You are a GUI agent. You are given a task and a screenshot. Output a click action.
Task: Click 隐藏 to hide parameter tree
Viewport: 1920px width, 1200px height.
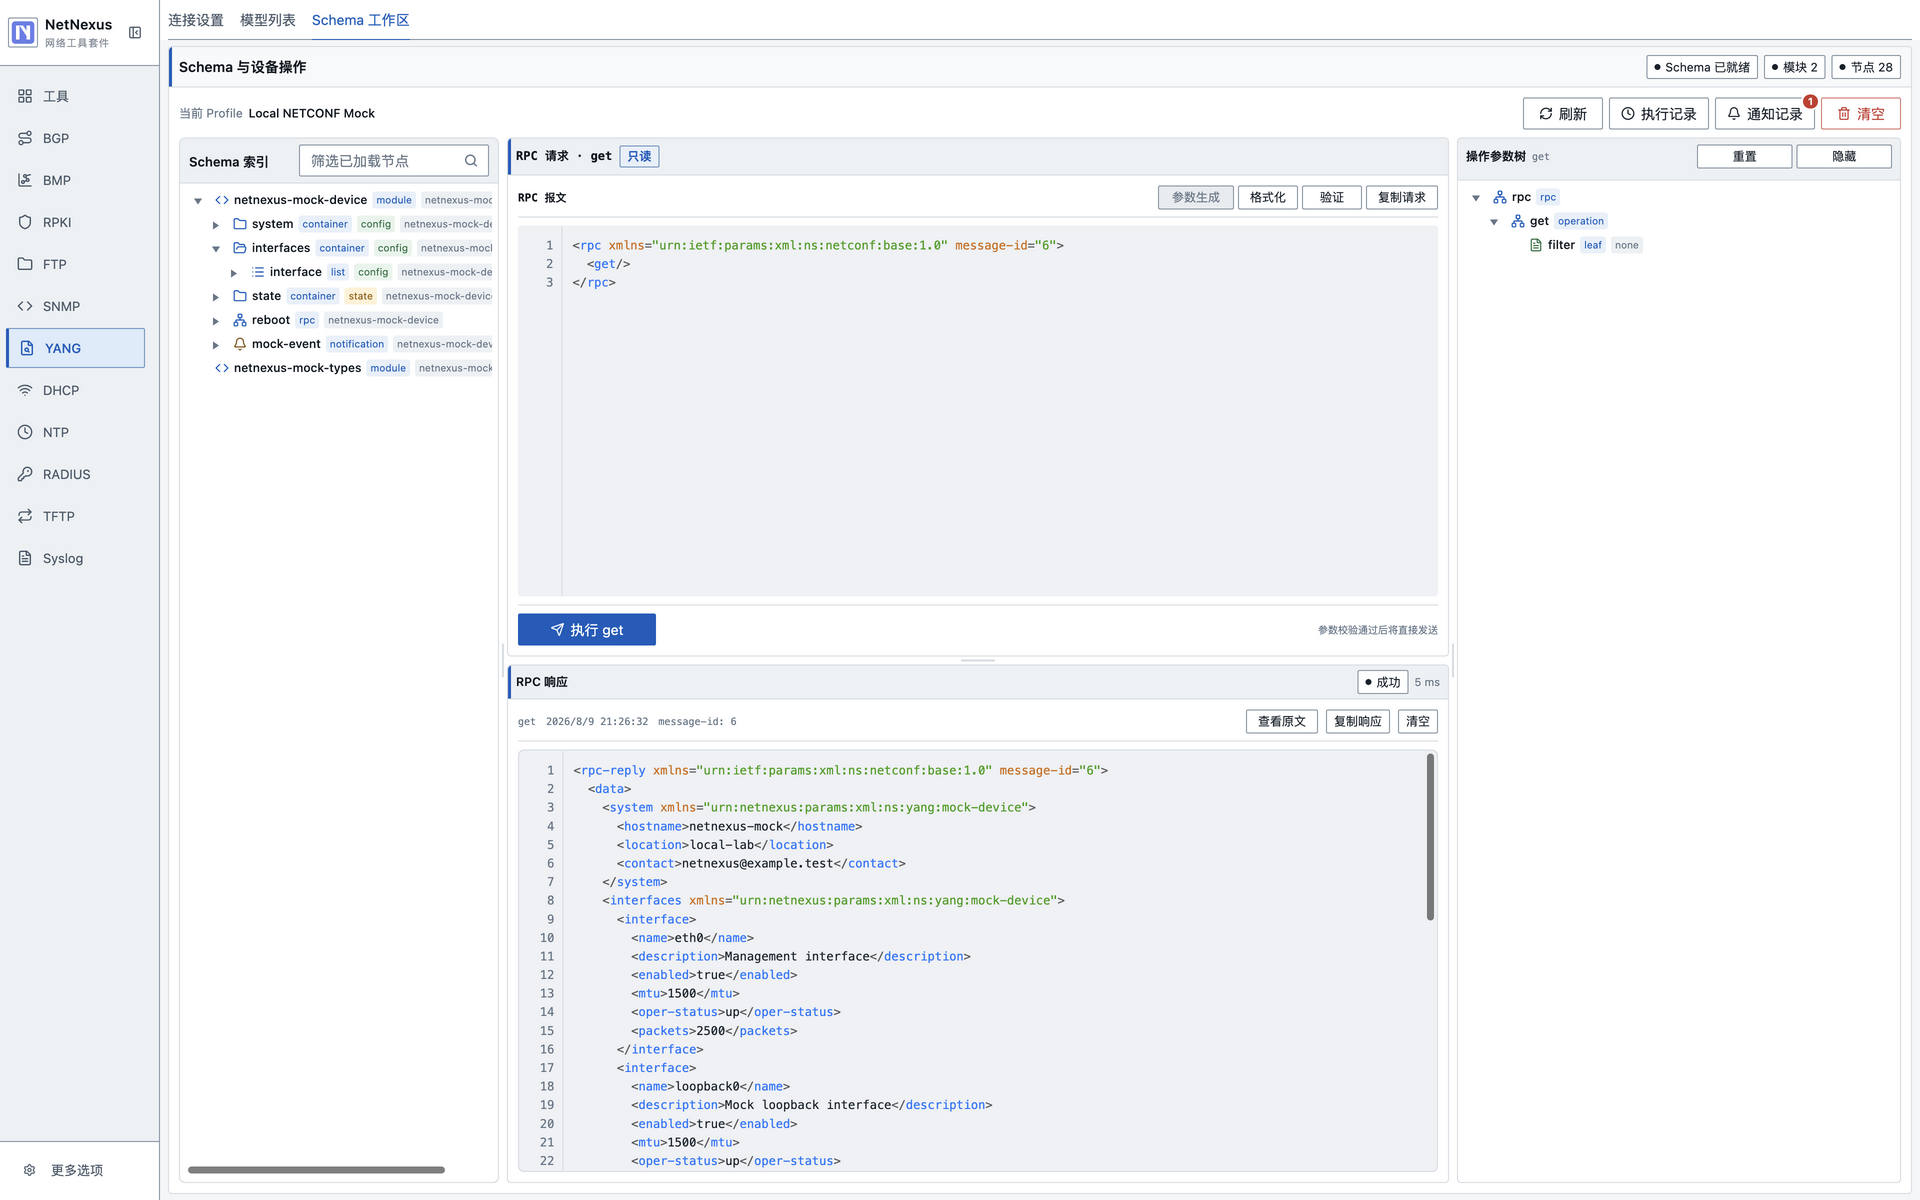(1843, 157)
